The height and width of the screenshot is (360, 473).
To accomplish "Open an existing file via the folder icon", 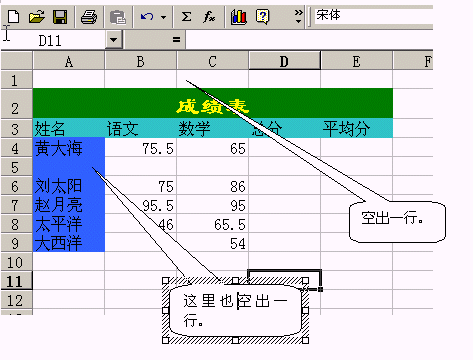I will pyautogui.click(x=37, y=17).
